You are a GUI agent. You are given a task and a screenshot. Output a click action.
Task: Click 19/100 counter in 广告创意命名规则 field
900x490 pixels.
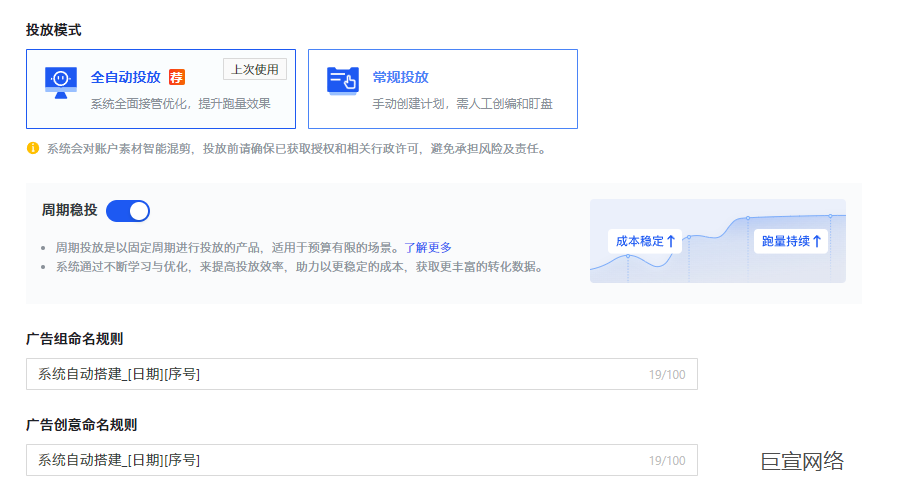click(667, 461)
